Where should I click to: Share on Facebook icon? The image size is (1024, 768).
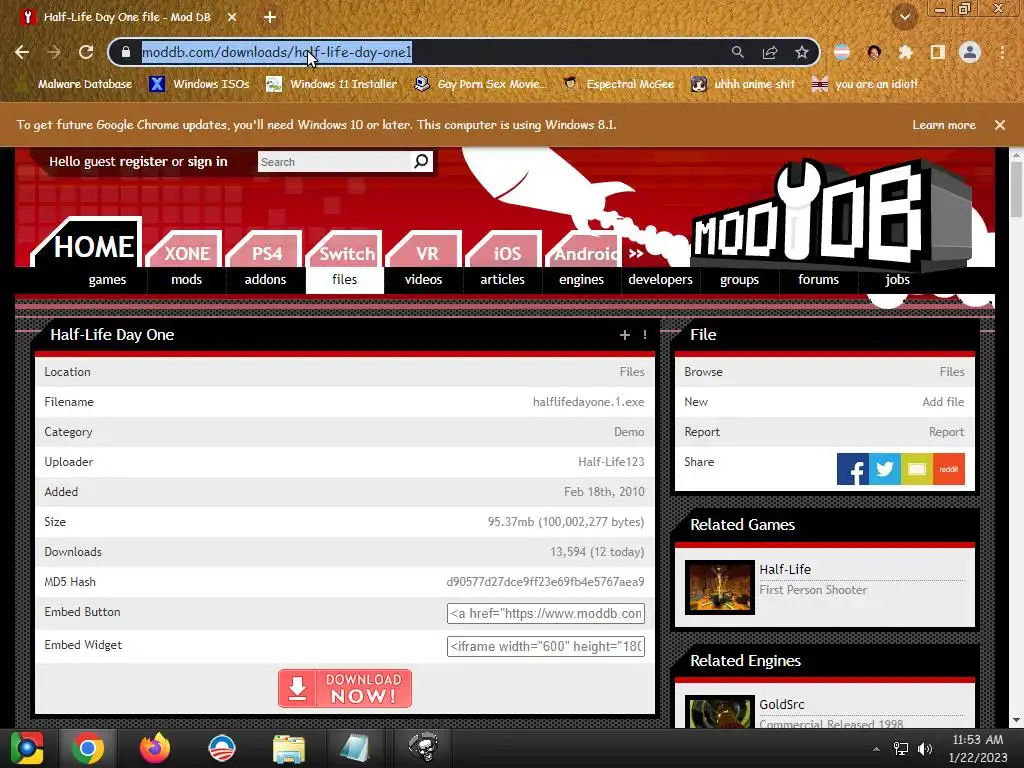pyautogui.click(x=852, y=469)
